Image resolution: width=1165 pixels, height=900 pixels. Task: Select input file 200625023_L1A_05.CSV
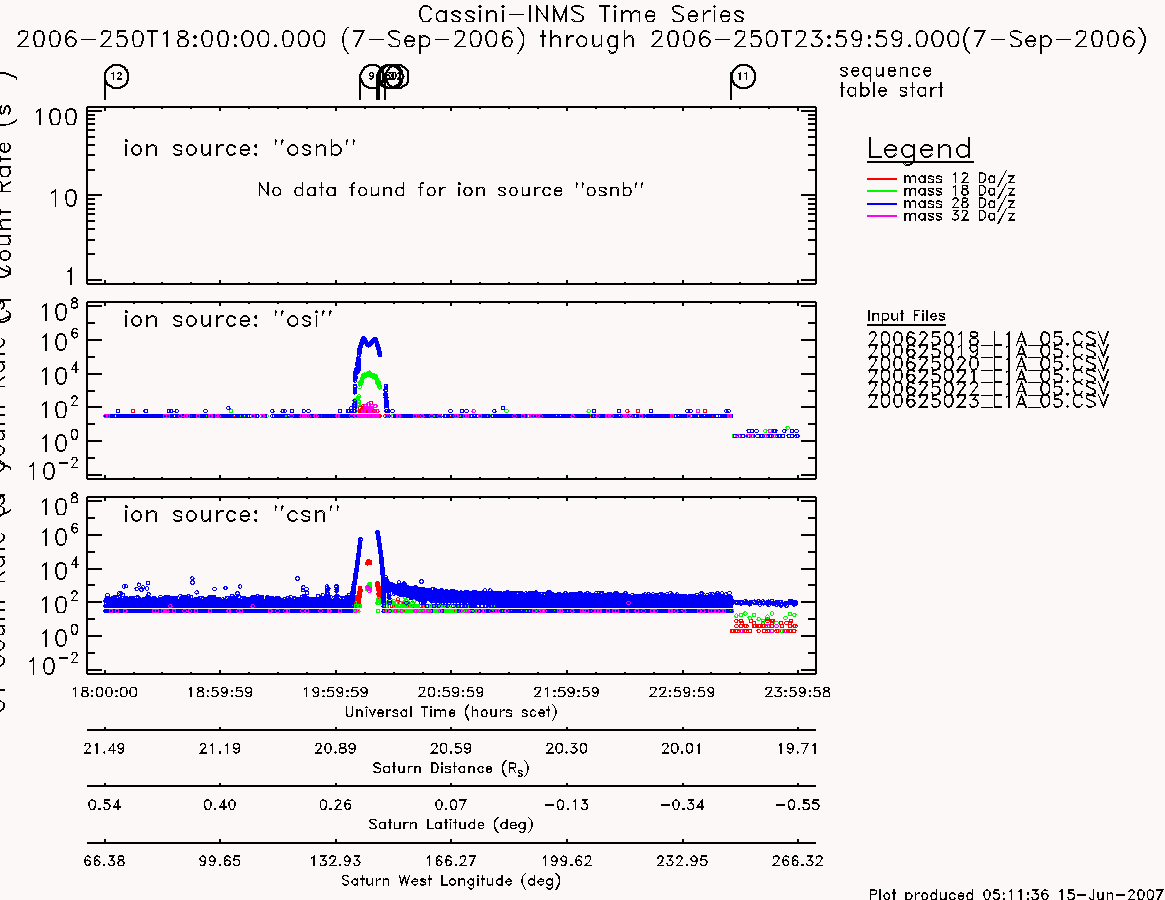[x=987, y=401]
